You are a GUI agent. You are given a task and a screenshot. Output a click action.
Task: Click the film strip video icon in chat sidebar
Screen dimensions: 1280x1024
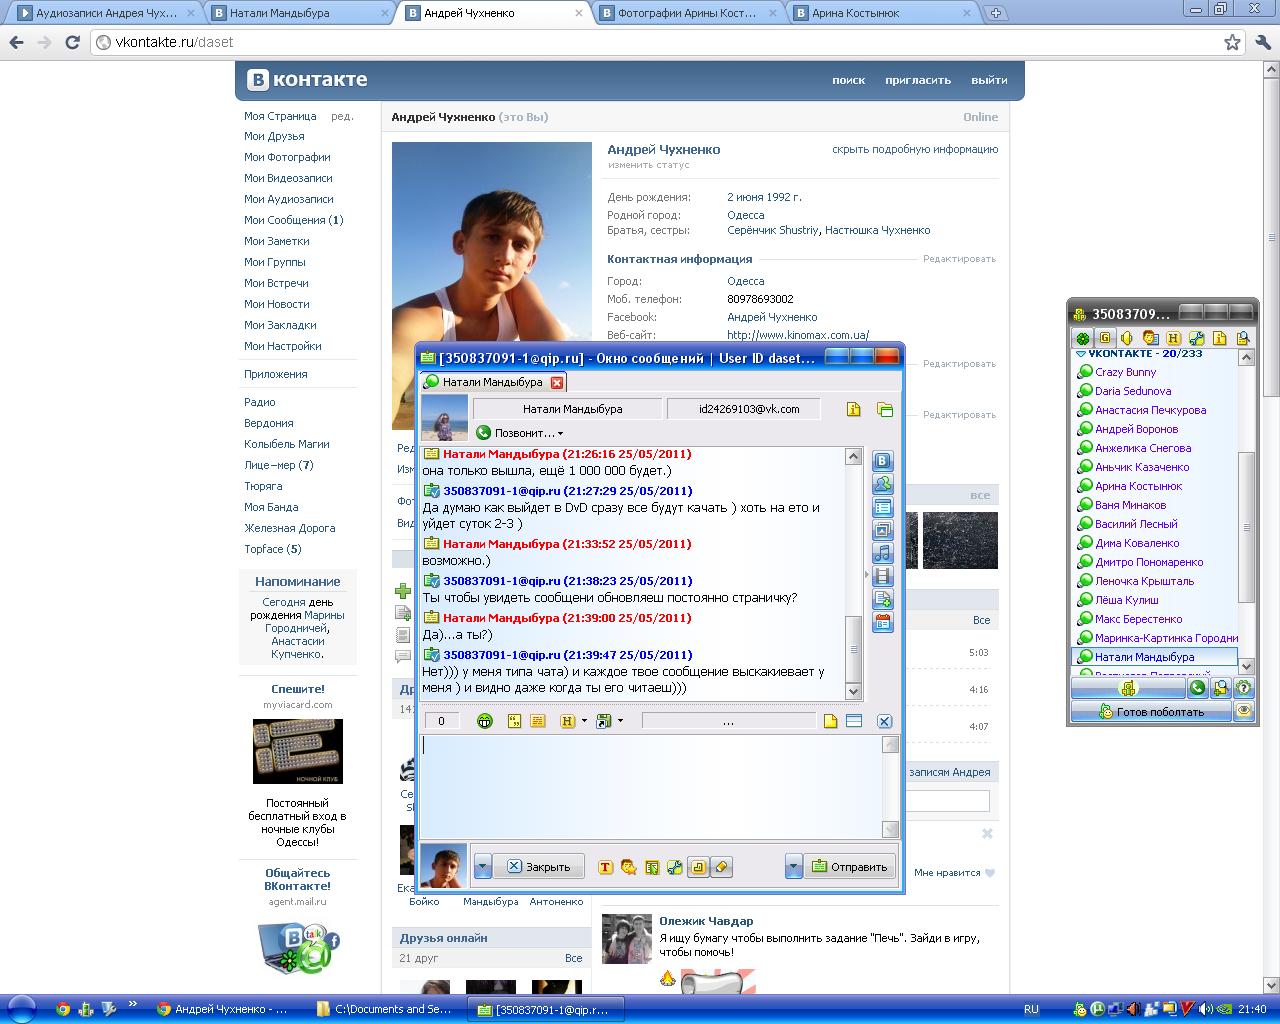tap(883, 576)
